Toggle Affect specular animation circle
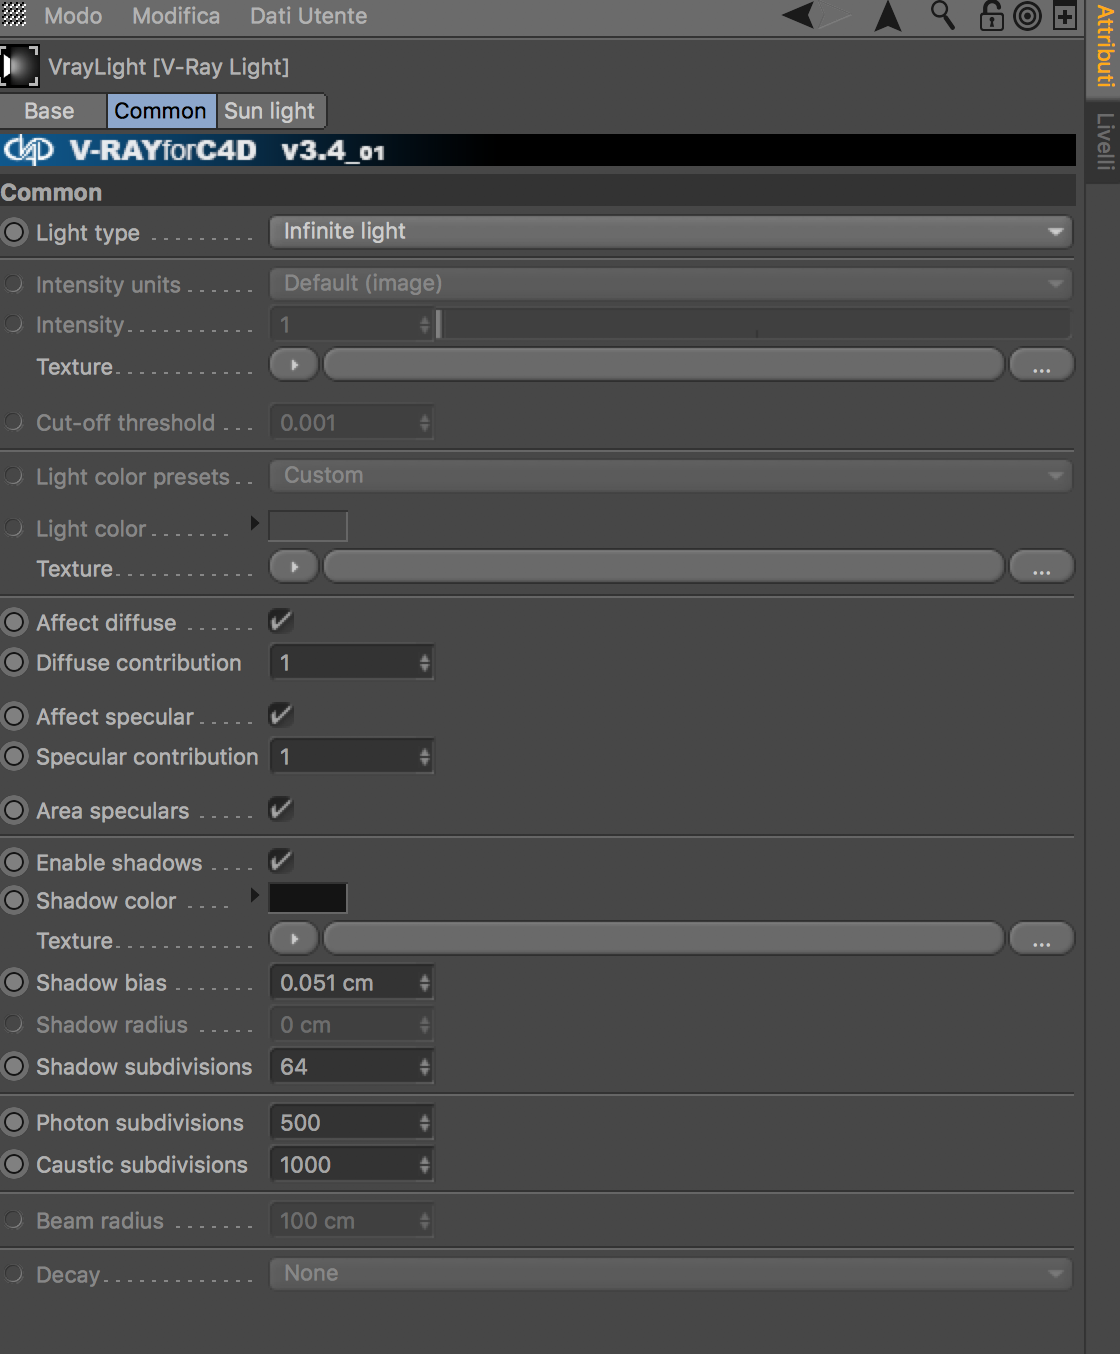Image resolution: width=1120 pixels, height=1354 pixels. tap(14, 716)
